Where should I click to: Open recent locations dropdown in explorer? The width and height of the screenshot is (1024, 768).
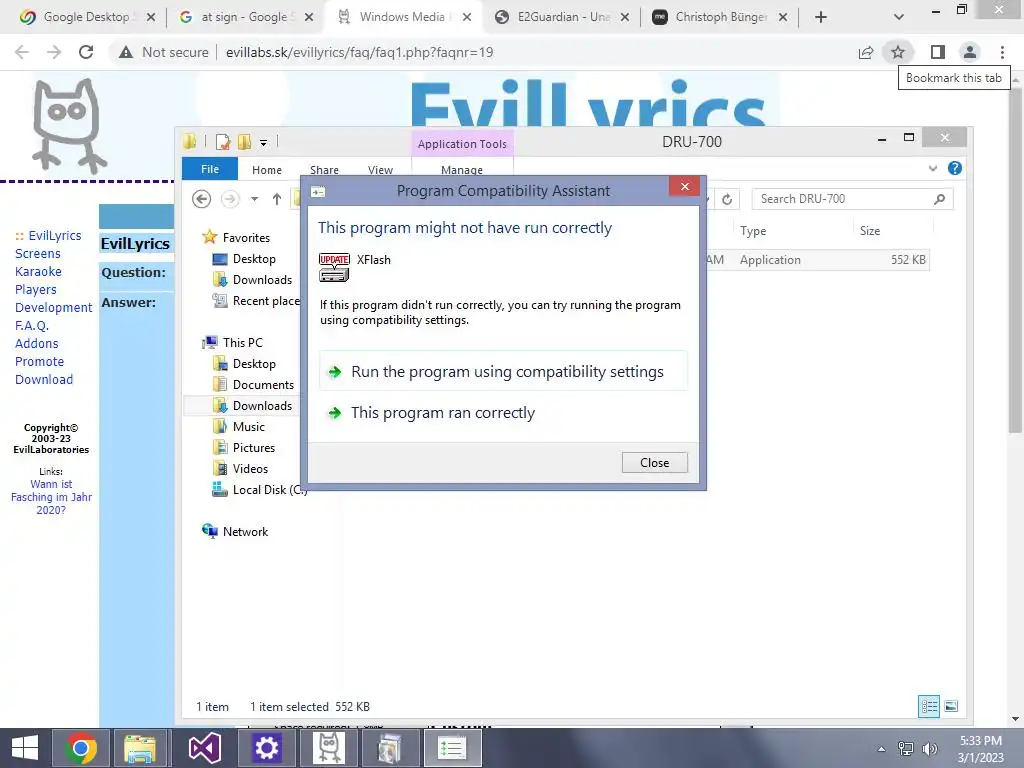(x=255, y=199)
